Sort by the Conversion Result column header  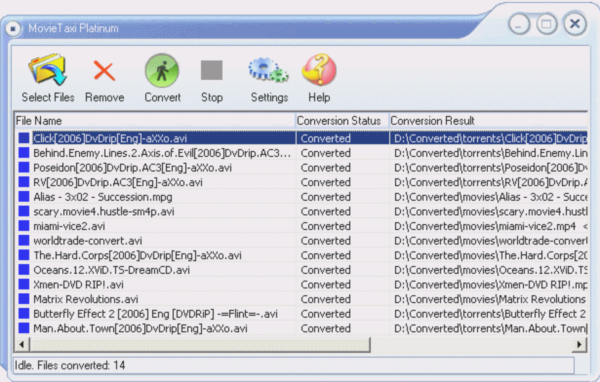(488, 121)
